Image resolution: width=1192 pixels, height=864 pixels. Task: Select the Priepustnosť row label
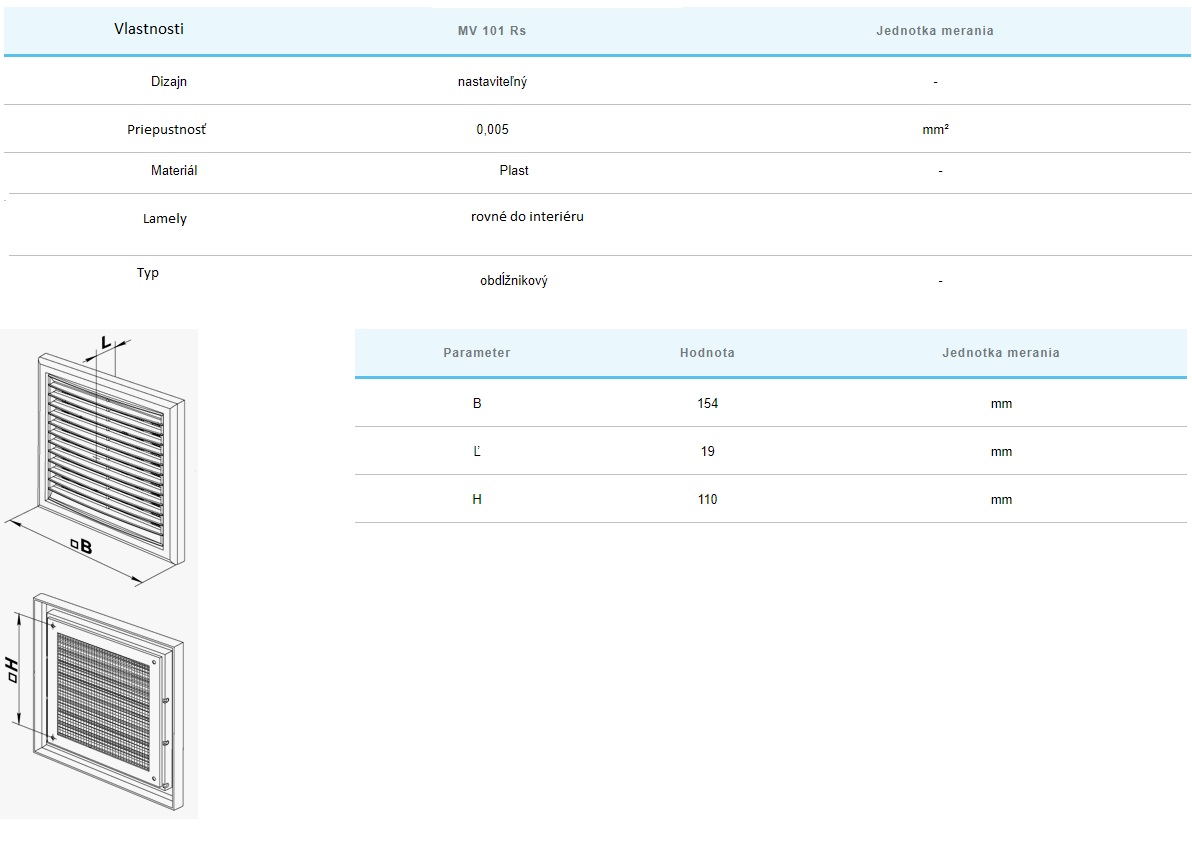point(167,130)
